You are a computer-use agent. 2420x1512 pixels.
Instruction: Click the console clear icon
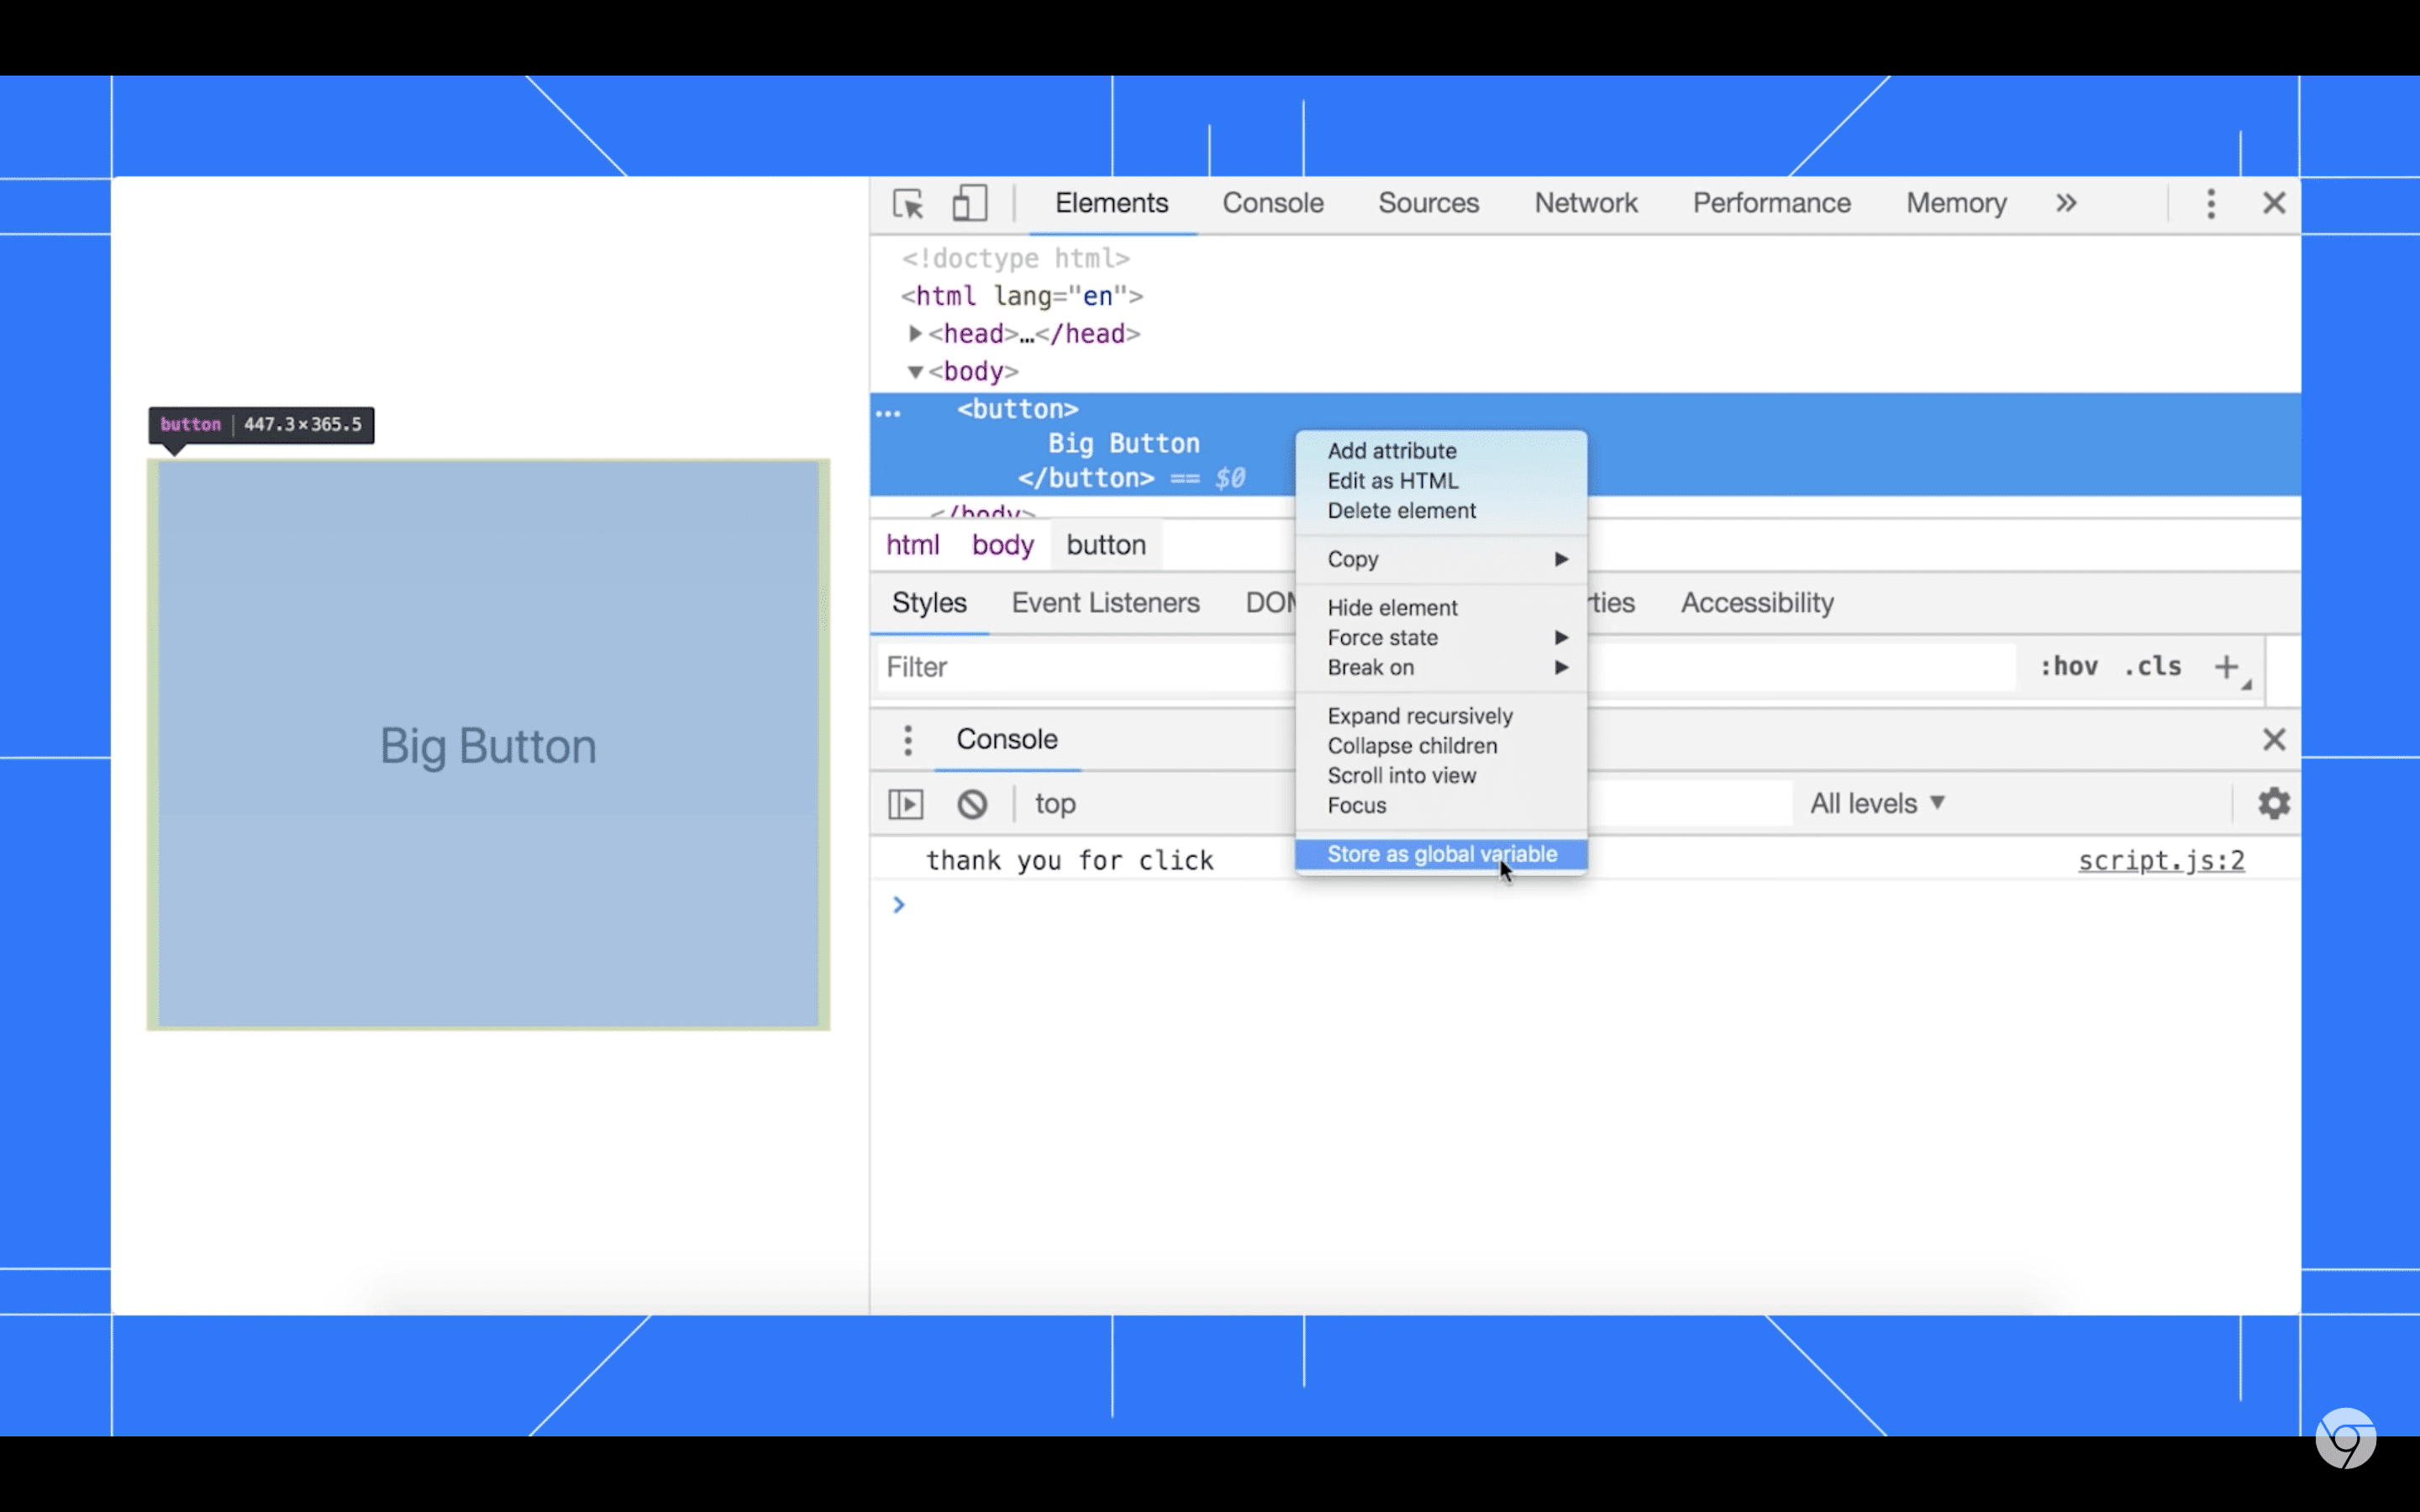[x=971, y=803]
